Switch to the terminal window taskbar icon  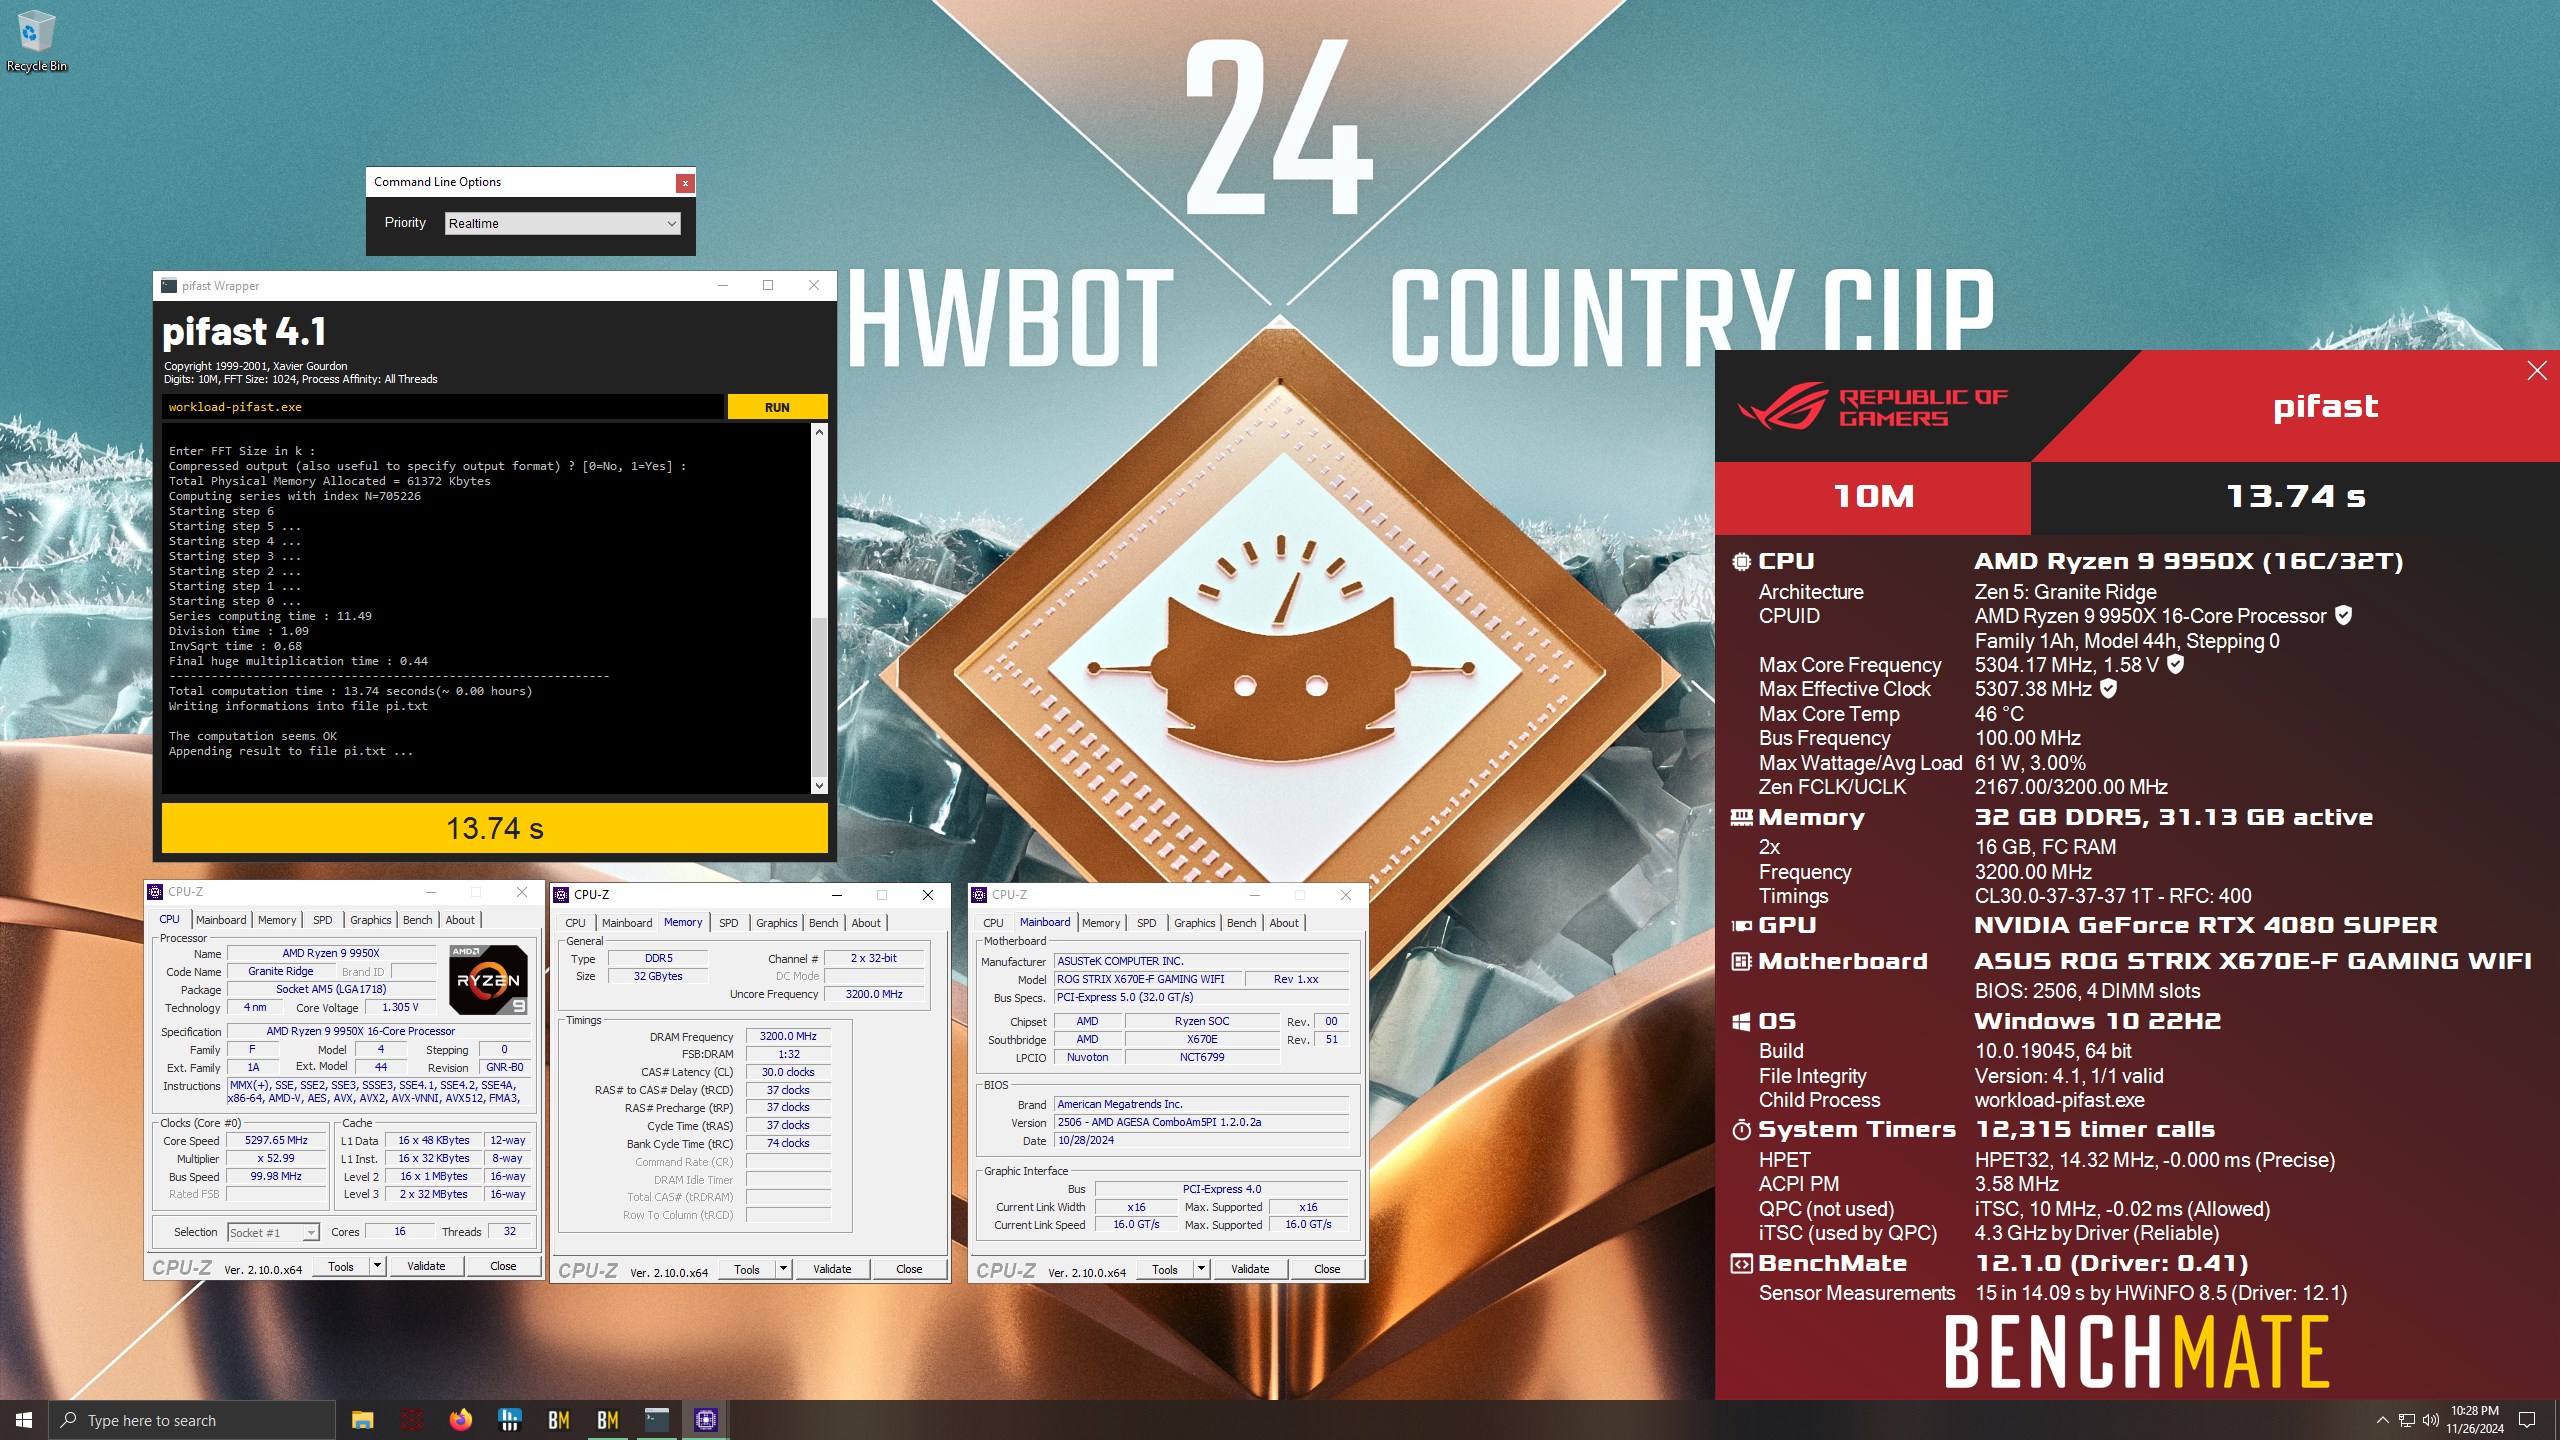click(656, 1420)
